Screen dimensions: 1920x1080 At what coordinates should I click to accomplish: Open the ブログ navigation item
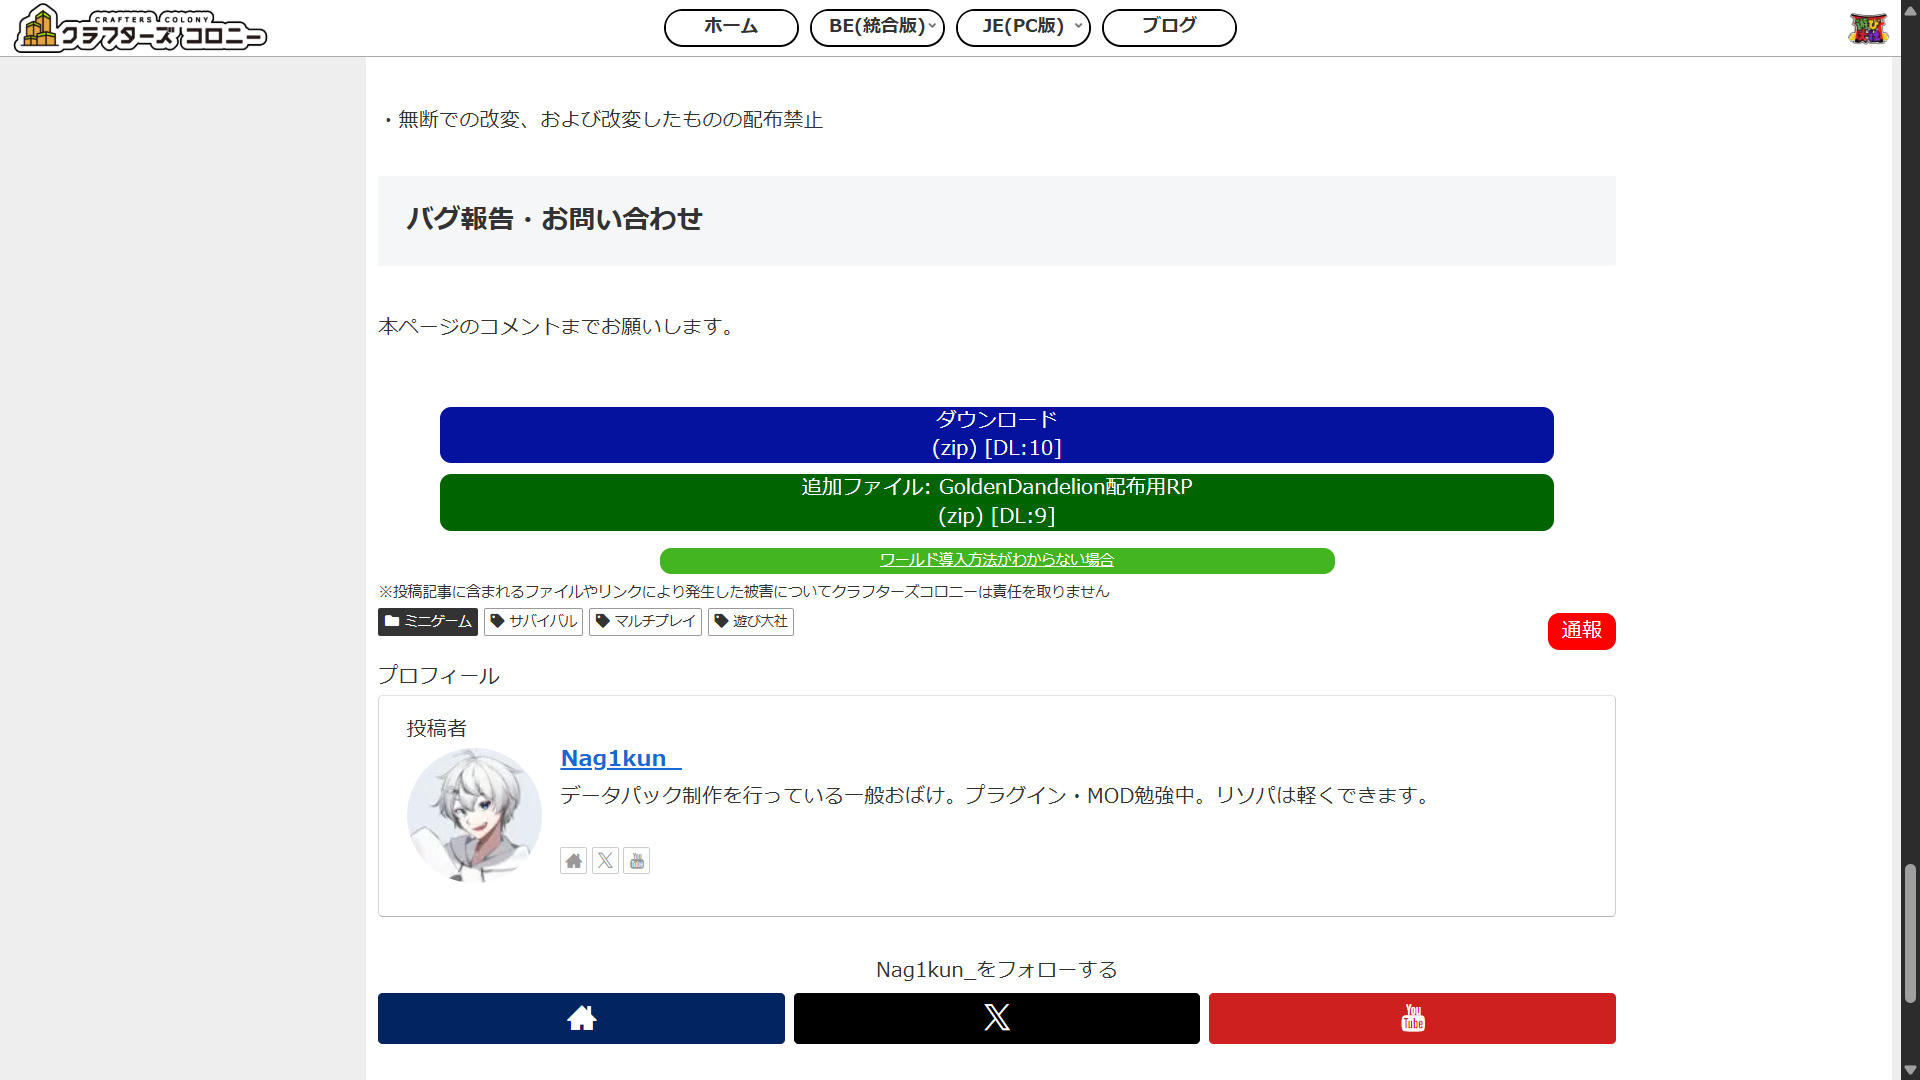1169,27
